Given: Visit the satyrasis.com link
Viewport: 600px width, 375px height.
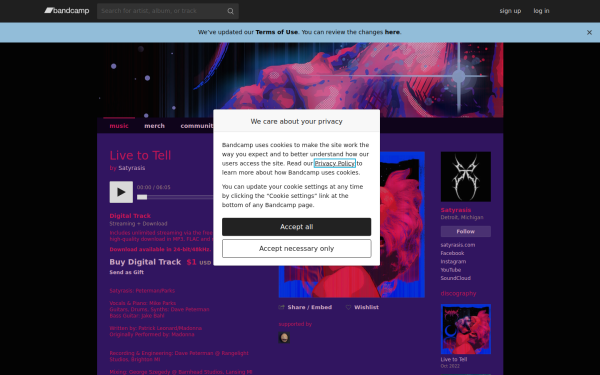Looking at the screenshot, I should coord(458,245).
